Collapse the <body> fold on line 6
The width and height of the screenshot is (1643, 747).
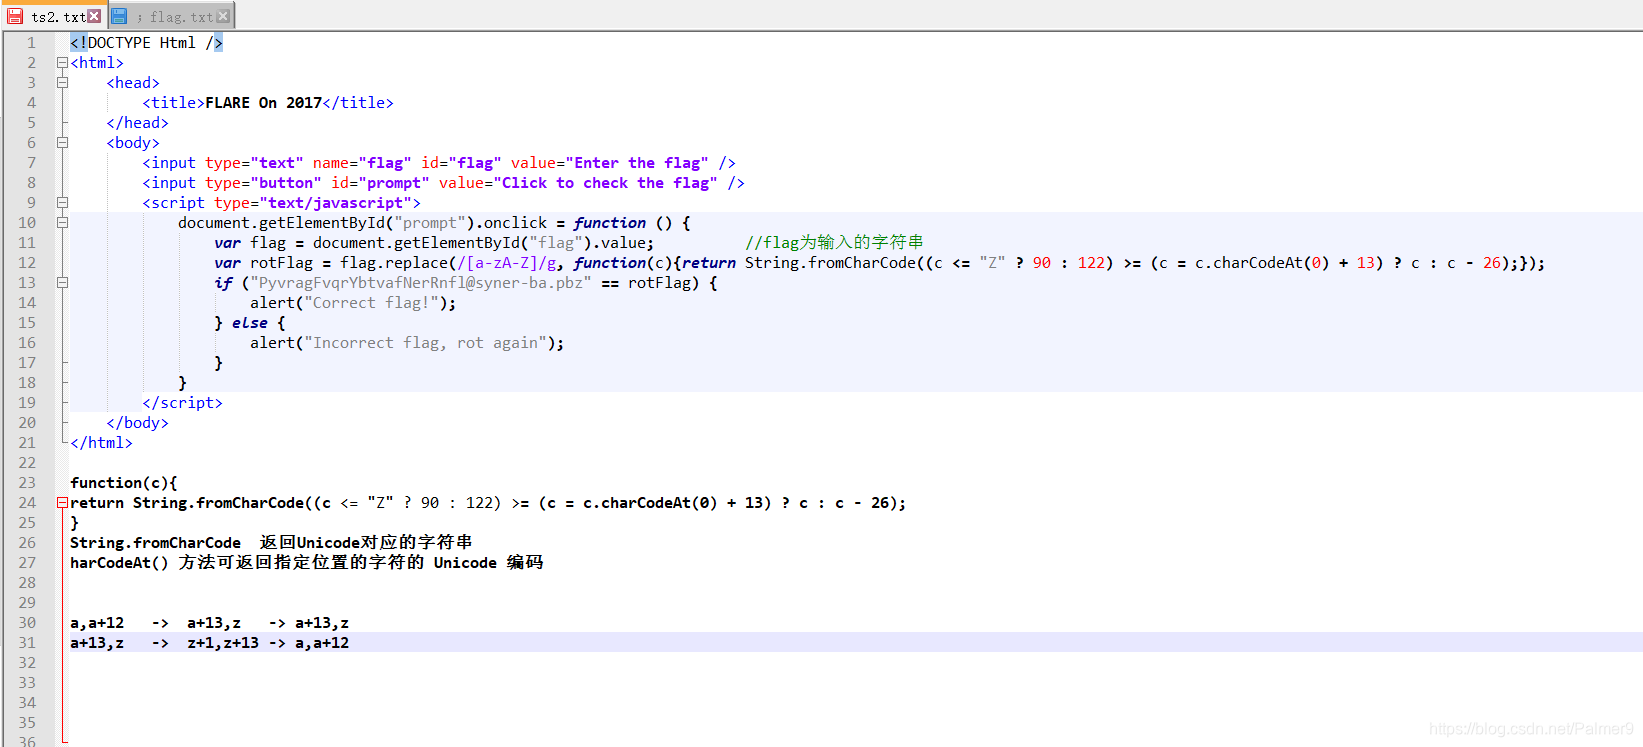(62, 143)
